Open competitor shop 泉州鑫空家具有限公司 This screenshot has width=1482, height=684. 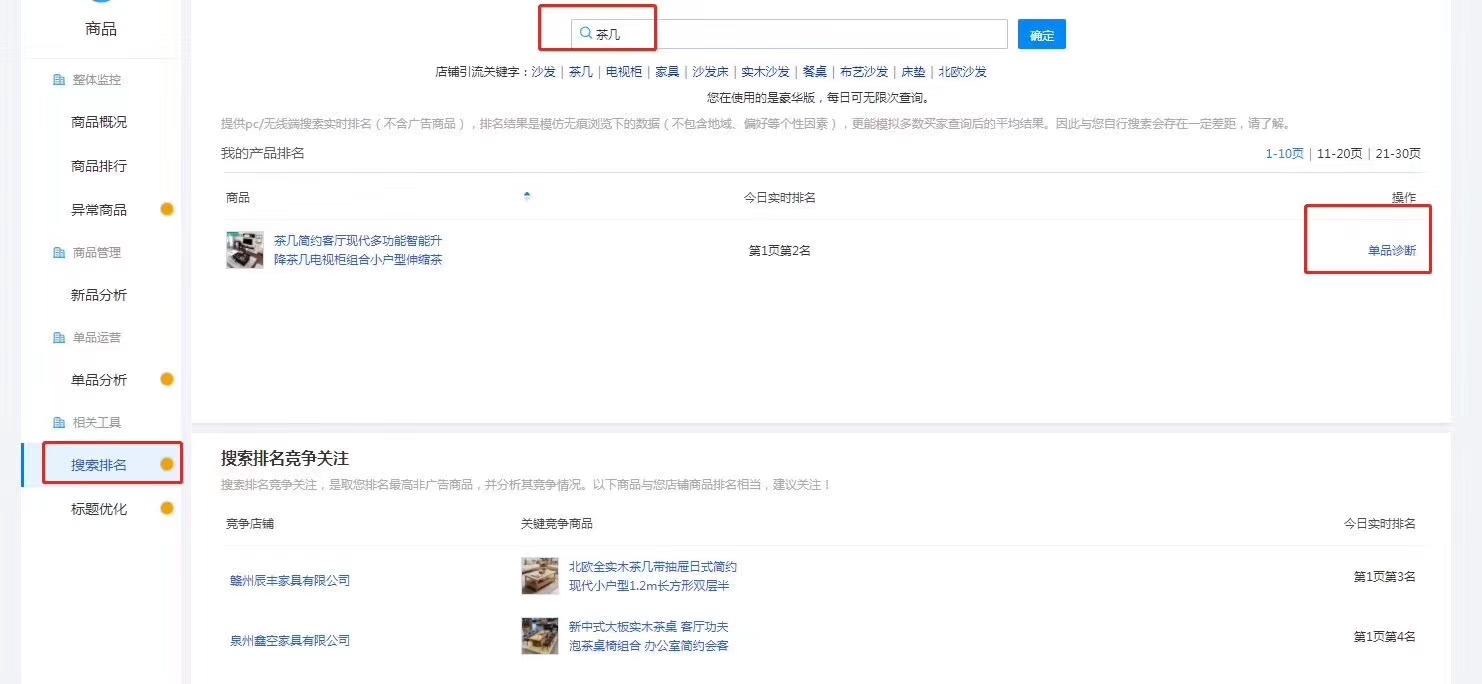click(x=290, y=640)
